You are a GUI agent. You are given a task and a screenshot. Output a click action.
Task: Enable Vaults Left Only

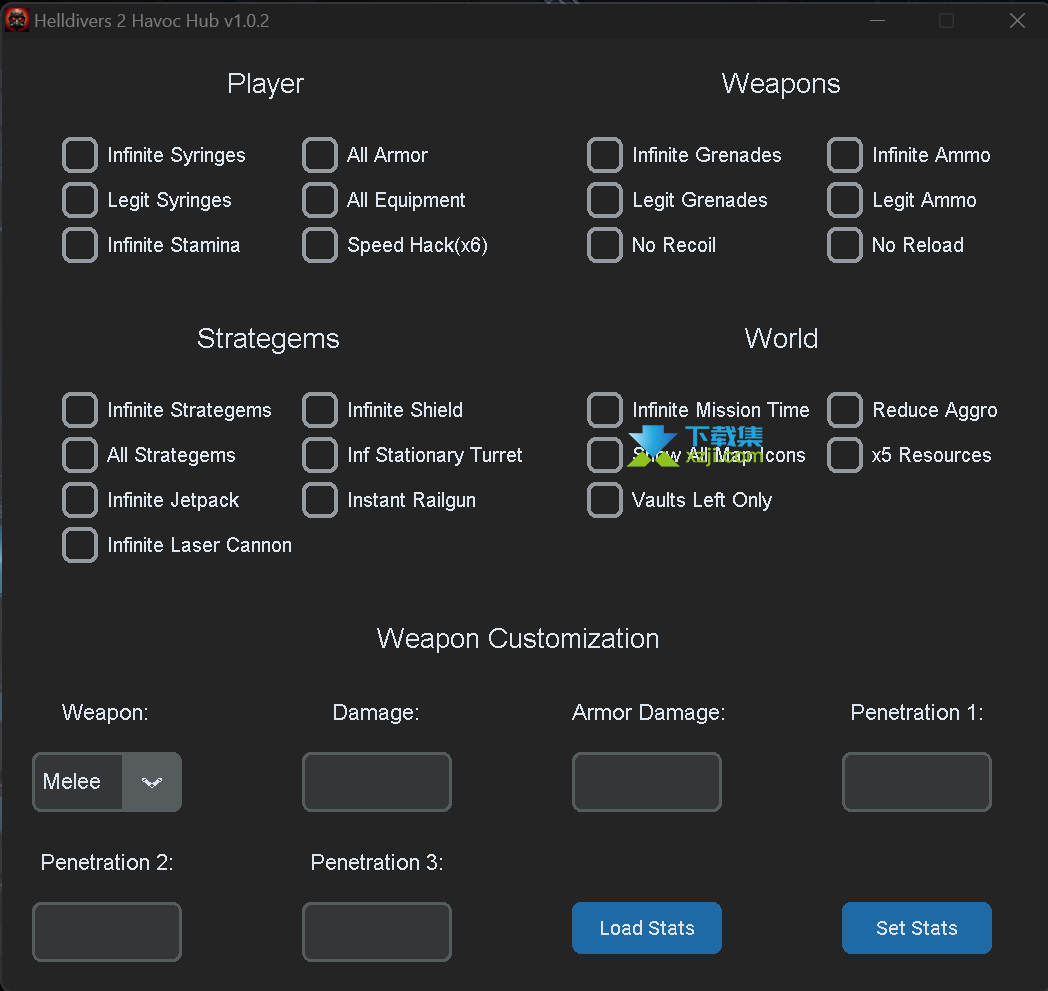tap(605, 500)
